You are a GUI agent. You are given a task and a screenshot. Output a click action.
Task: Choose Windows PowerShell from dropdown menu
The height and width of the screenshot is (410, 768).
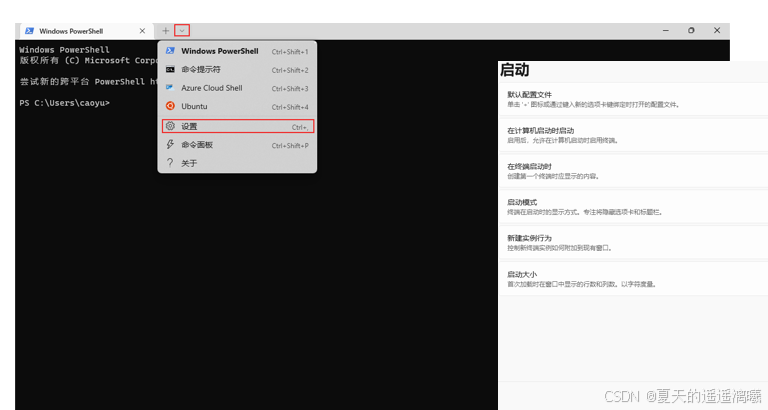point(237,51)
